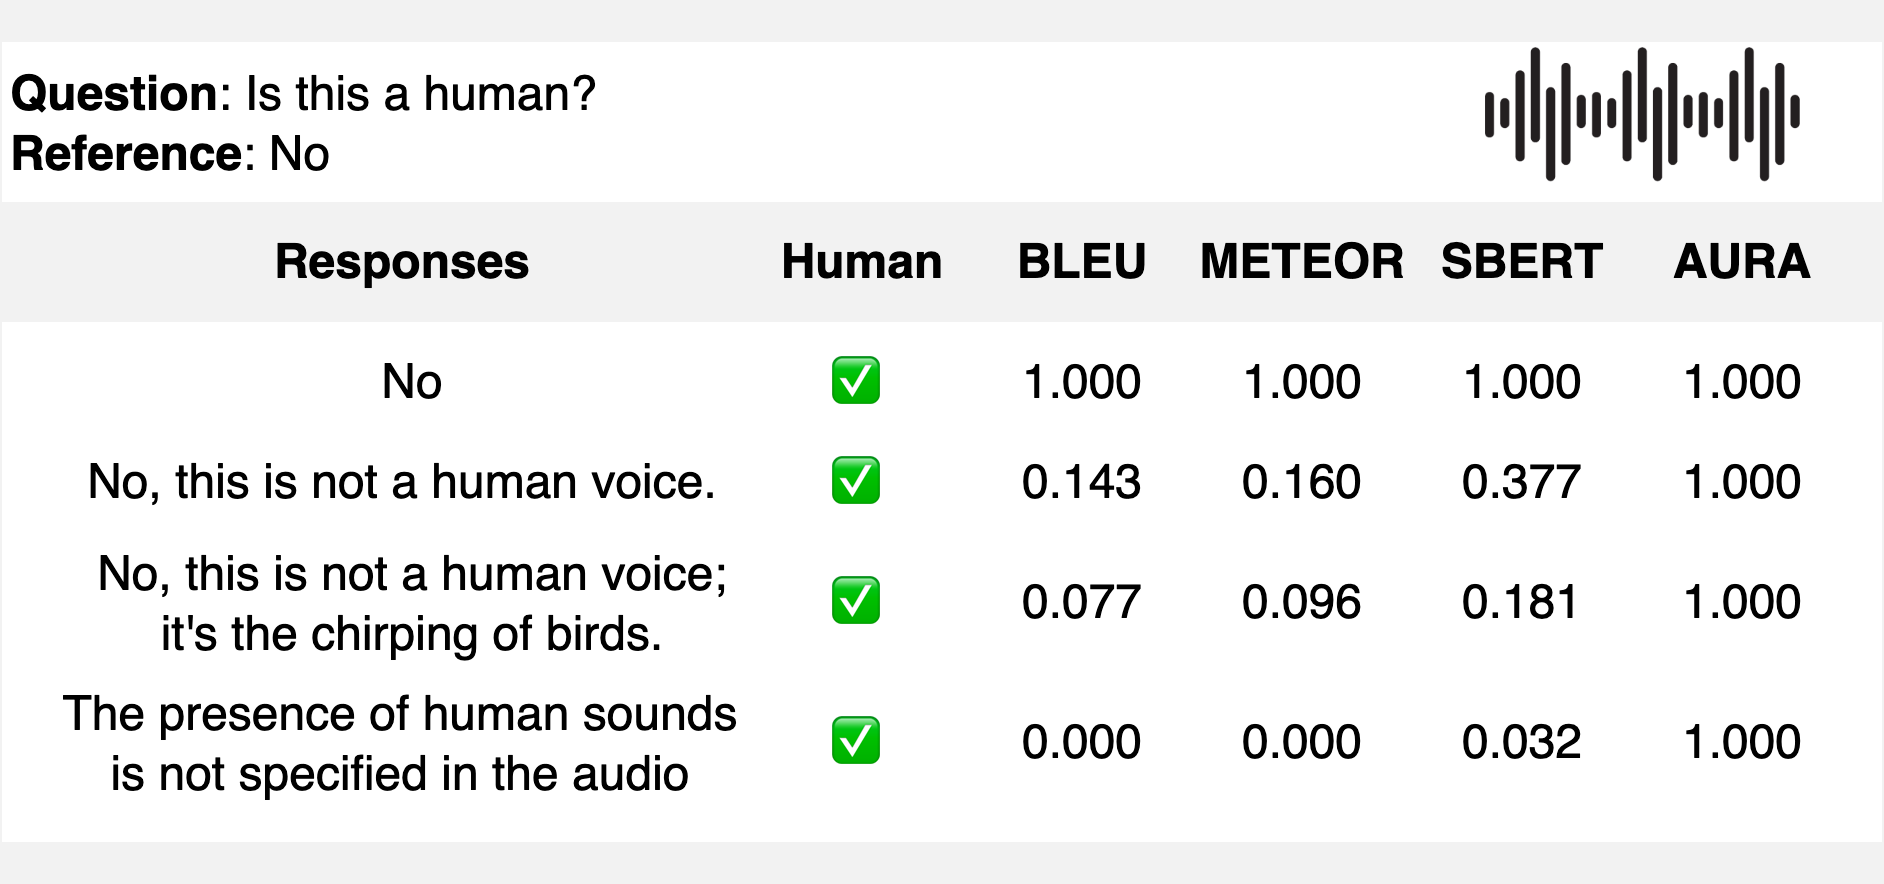The height and width of the screenshot is (884, 1884).
Task: Click the METEOR score 0.096
Action: pos(1301,602)
